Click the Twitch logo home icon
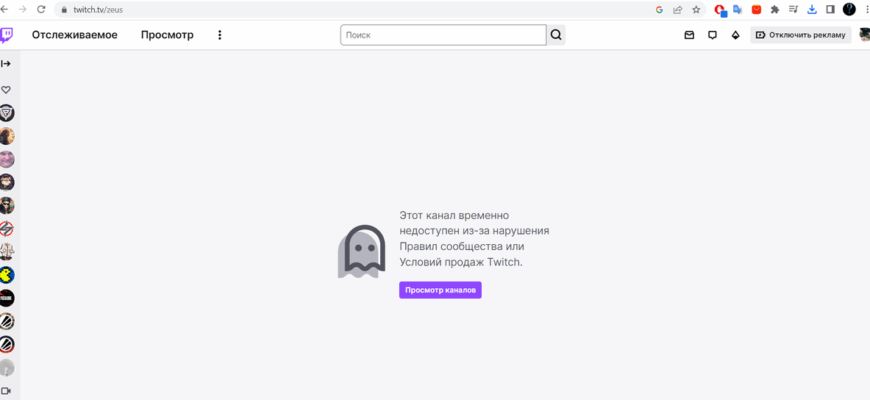The width and height of the screenshot is (870, 400). 7,35
